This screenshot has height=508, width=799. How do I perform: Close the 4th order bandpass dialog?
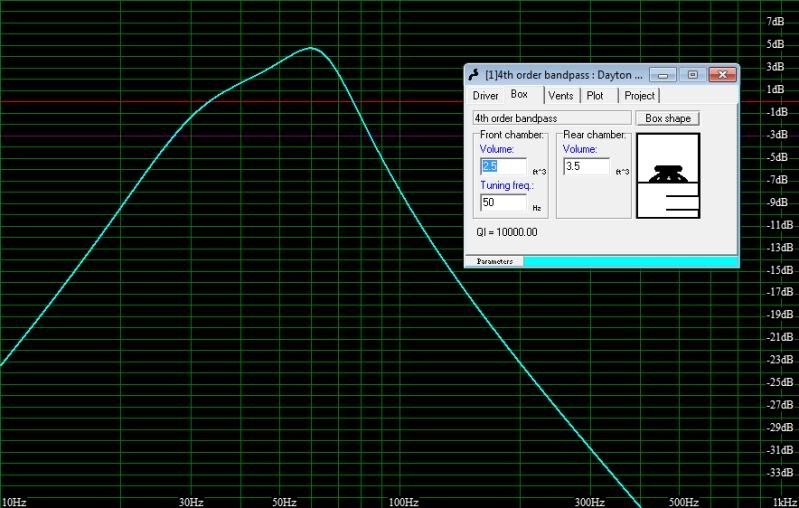(721, 75)
